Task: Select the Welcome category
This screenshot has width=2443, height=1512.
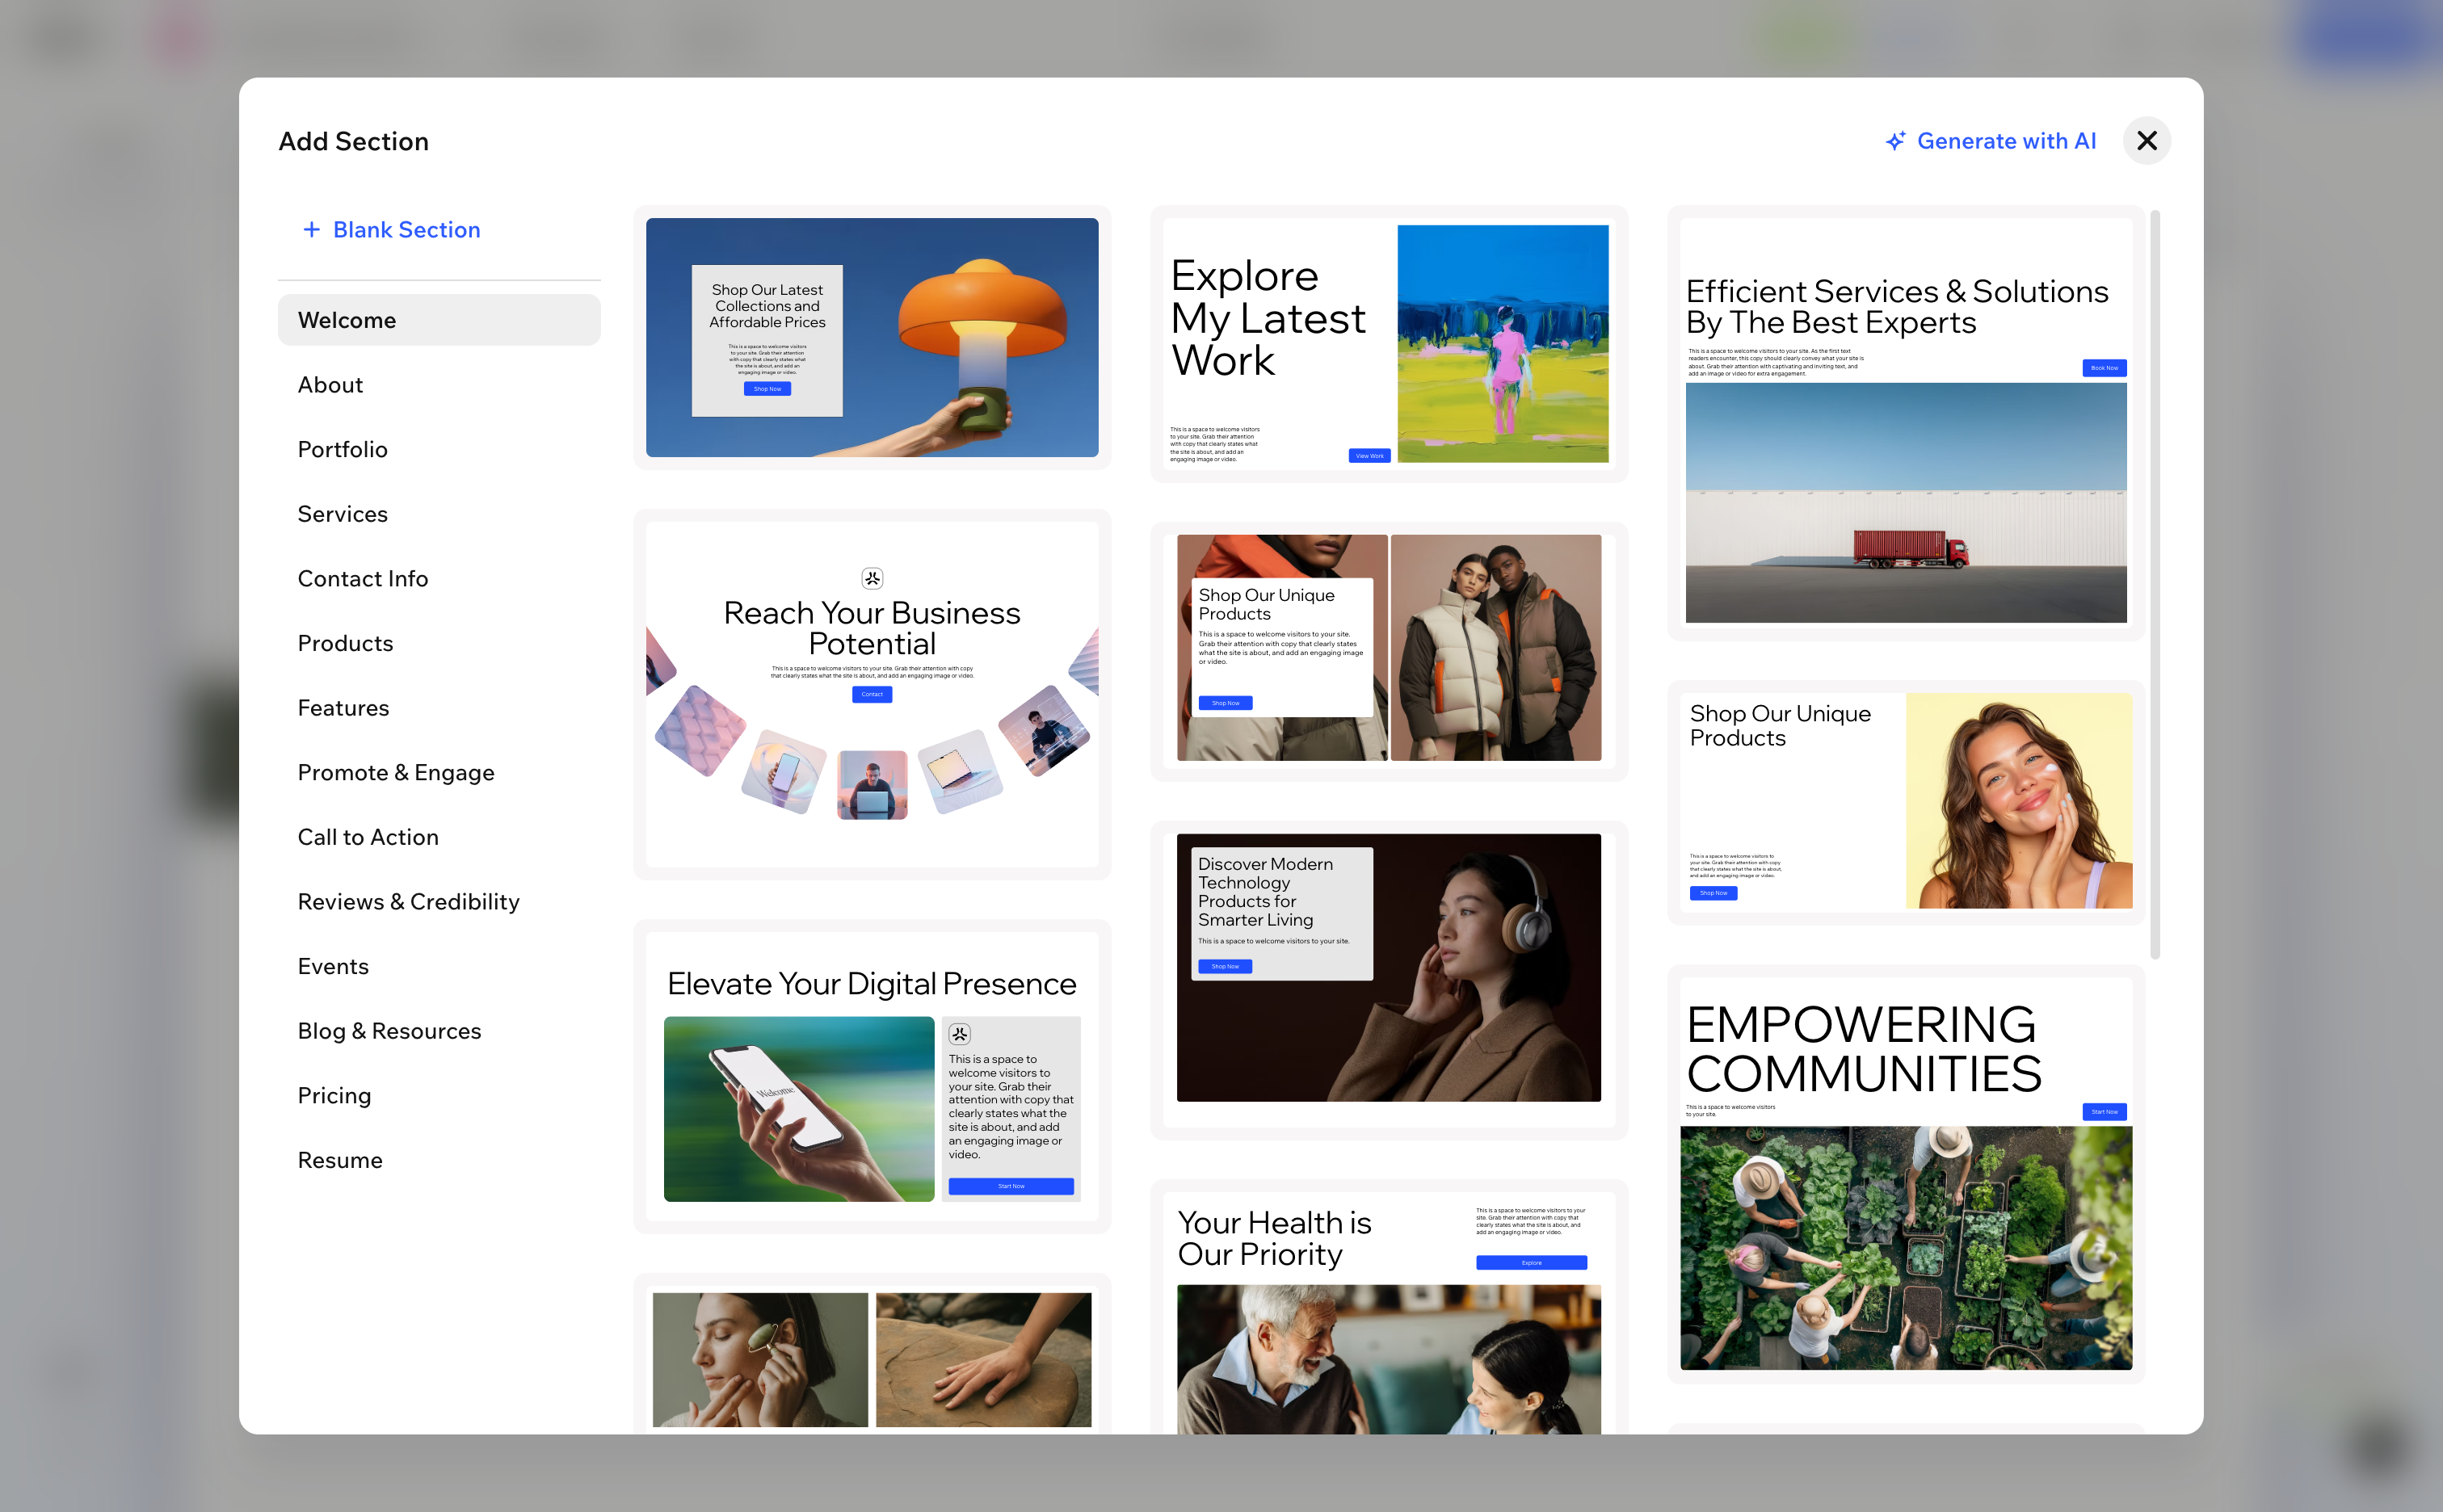Action: coord(439,320)
